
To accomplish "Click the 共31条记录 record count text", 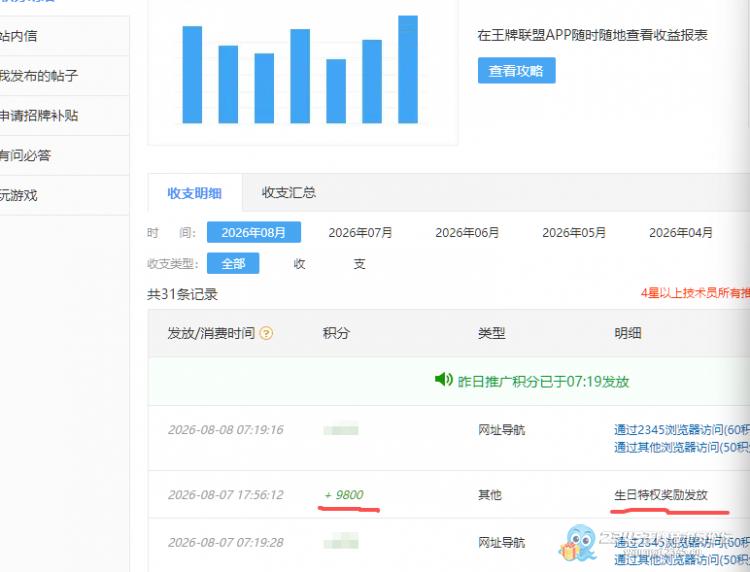I will (x=182, y=294).
